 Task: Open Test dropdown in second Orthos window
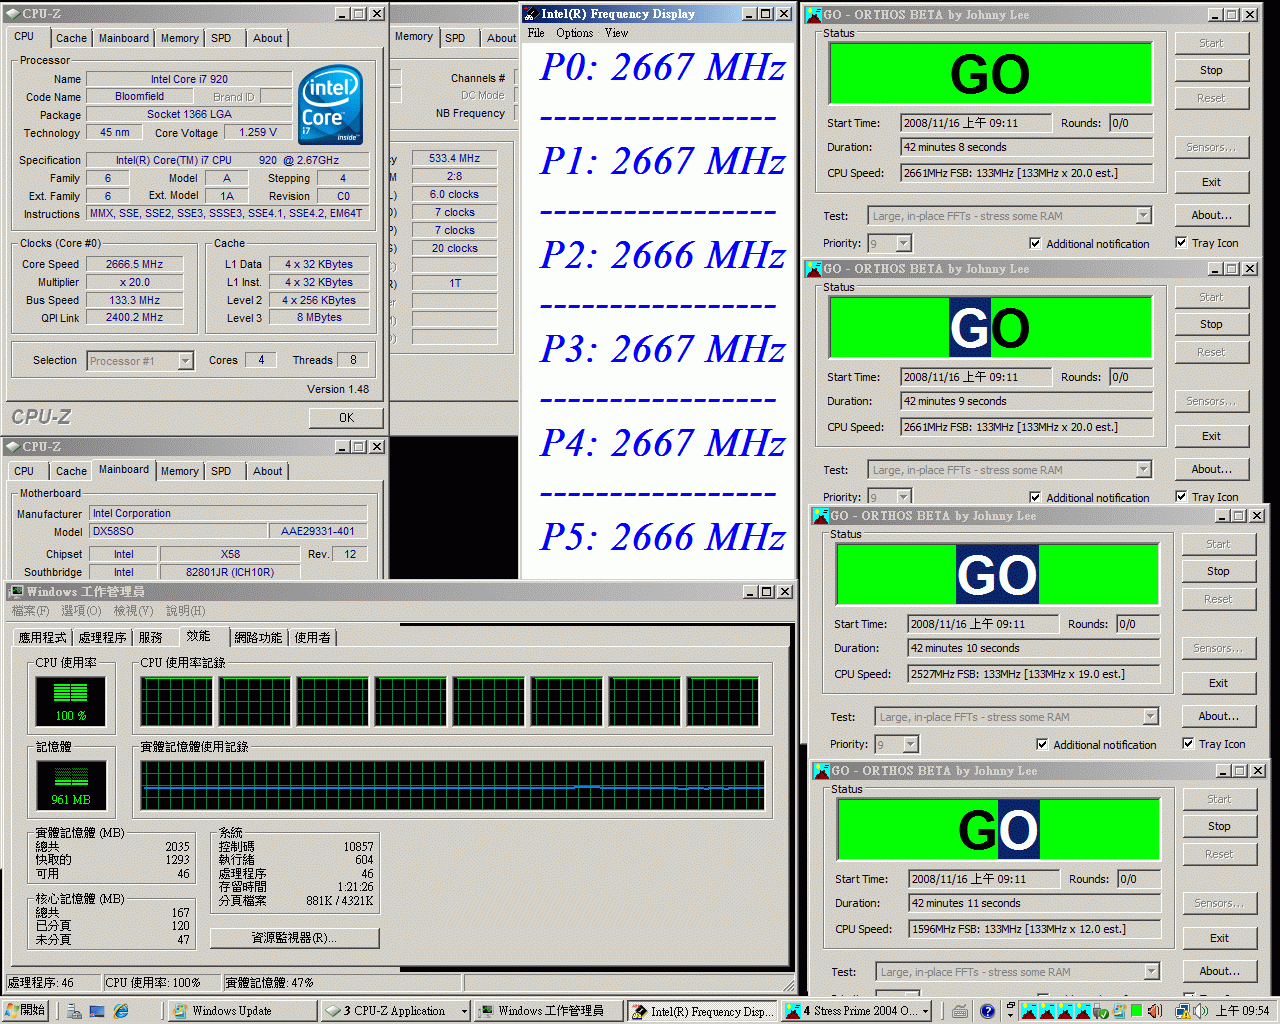click(x=1144, y=470)
